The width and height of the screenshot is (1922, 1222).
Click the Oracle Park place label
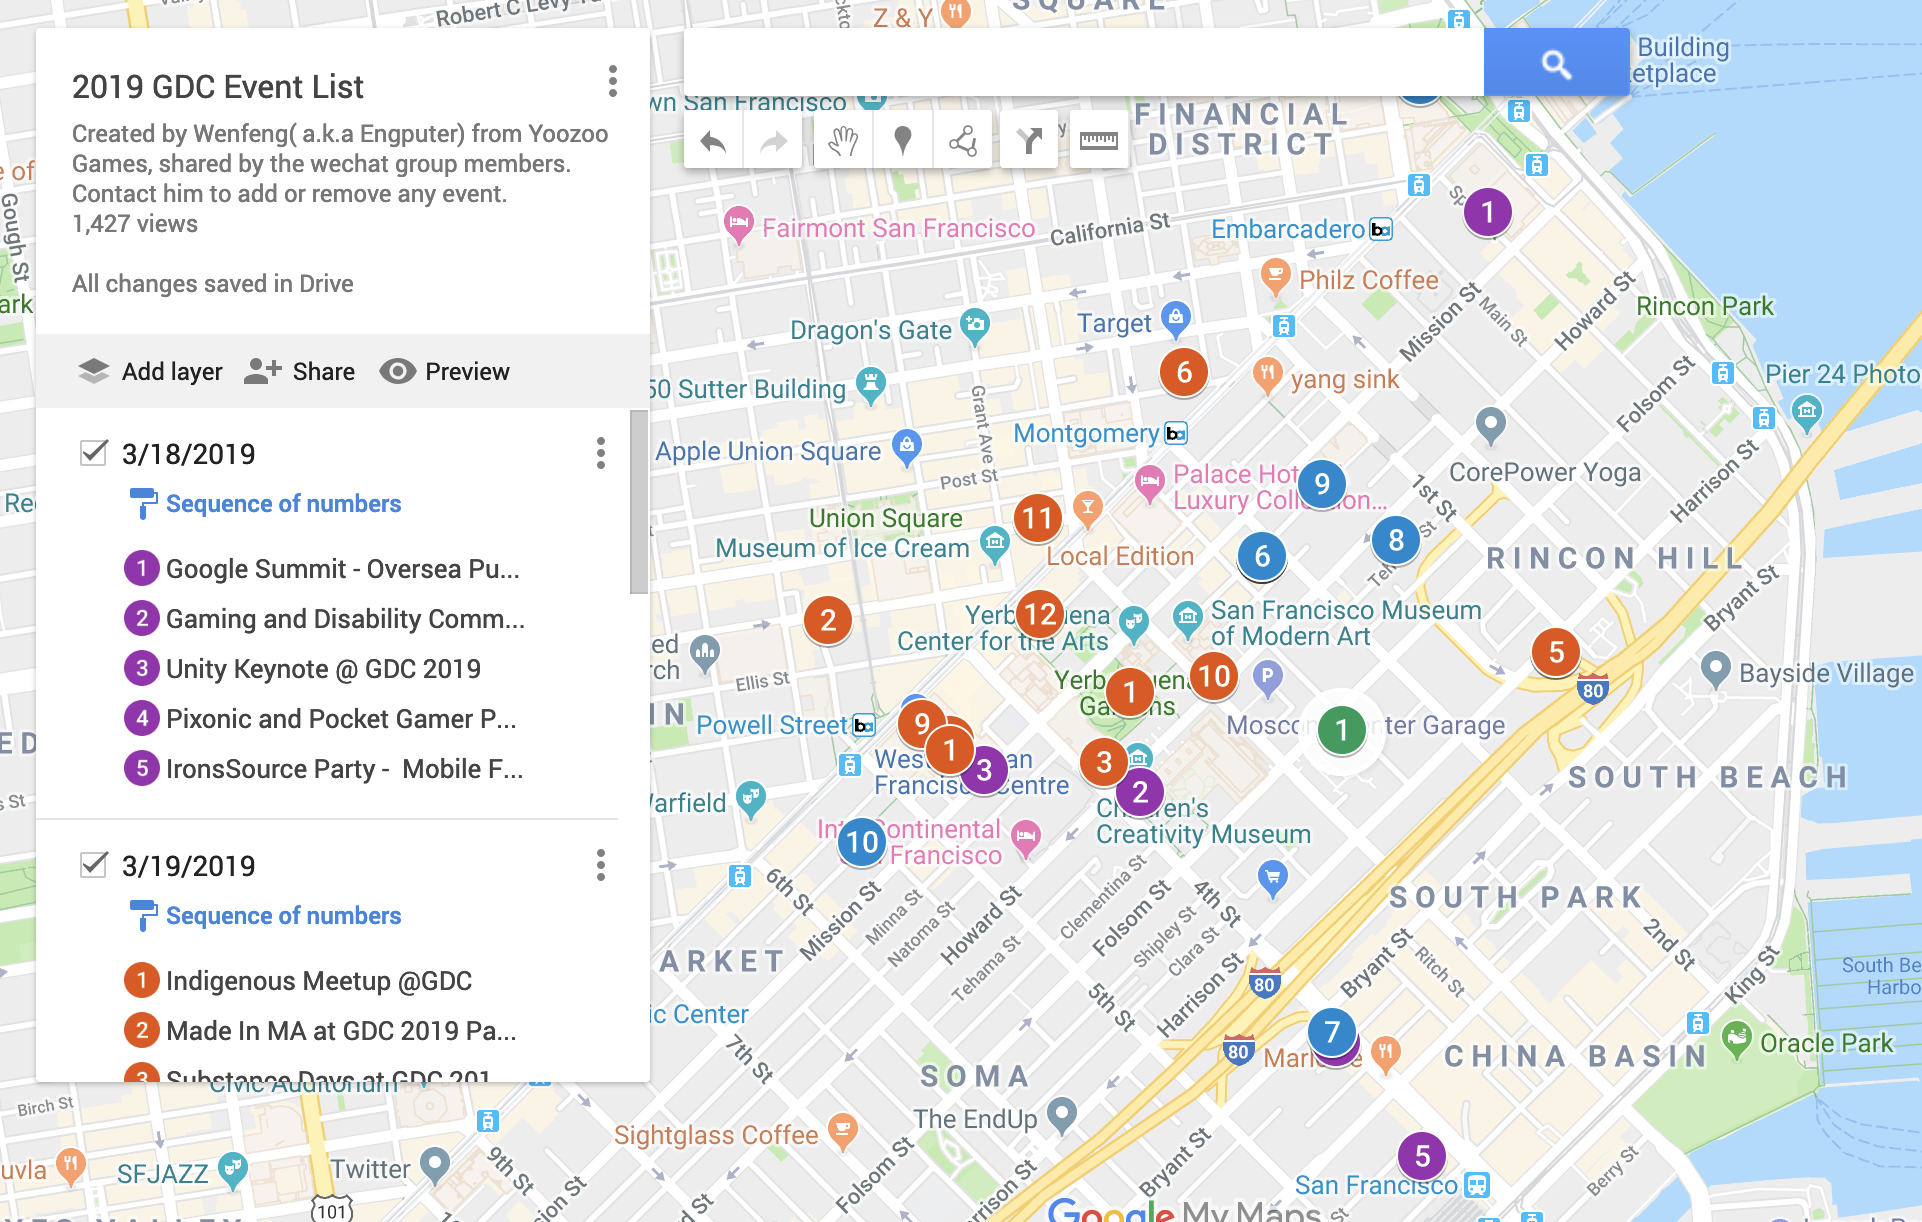[x=1826, y=1043]
